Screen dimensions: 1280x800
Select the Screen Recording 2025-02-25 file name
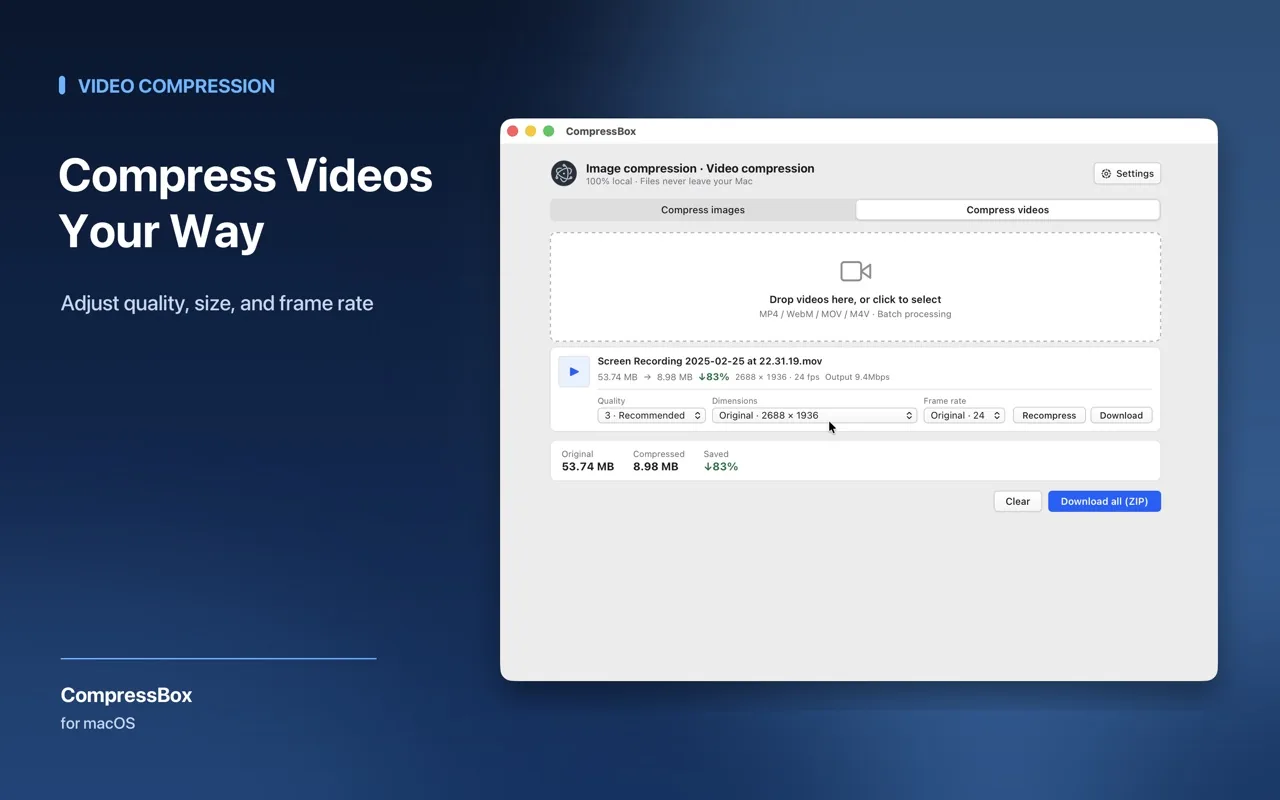710,361
